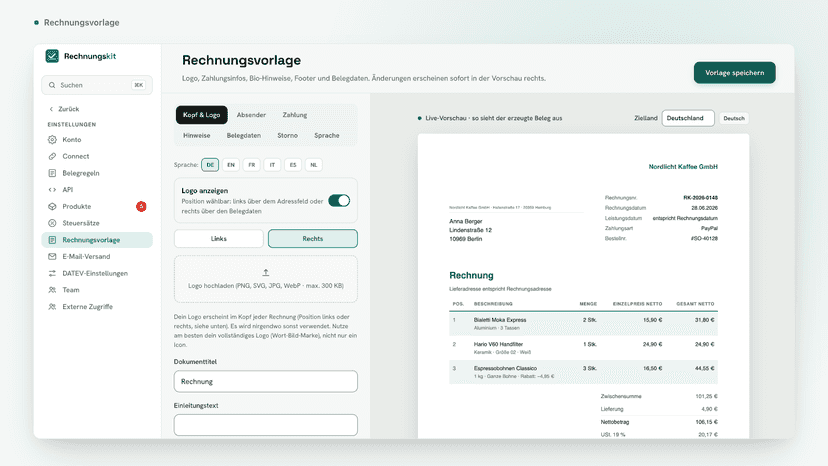Open Belegregeln settings page
This screenshot has width=828, height=466.
[x=97, y=173]
